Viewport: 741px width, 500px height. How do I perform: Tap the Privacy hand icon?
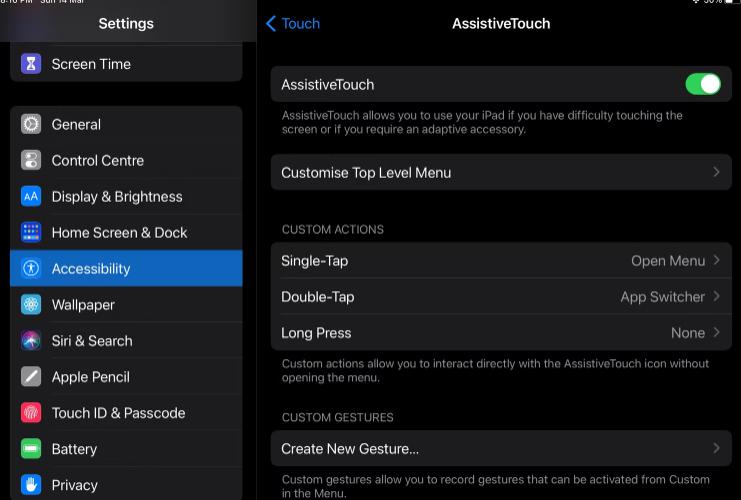coord(31,484)
